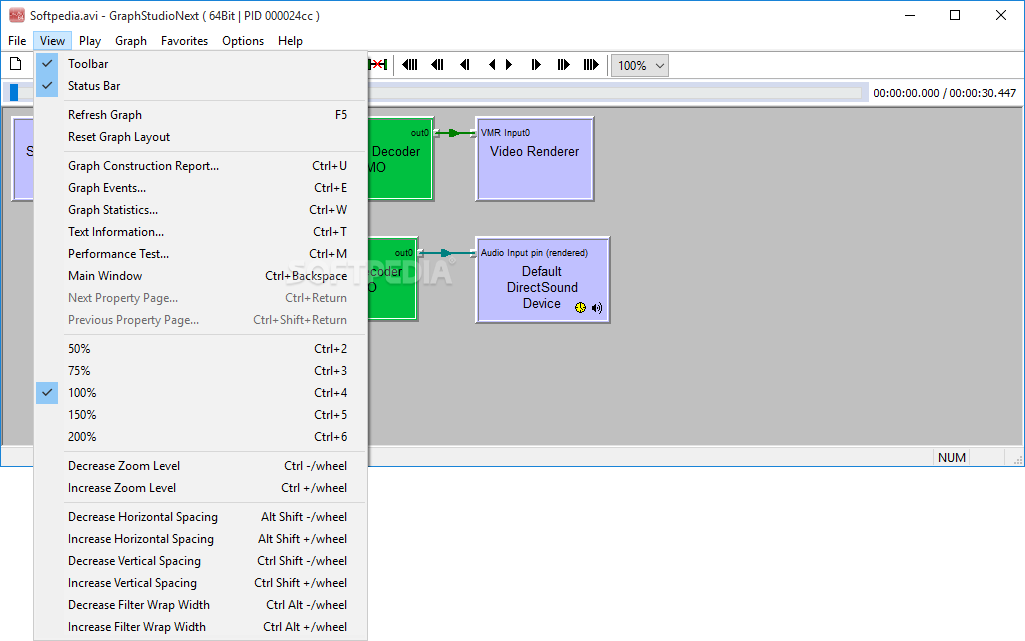Open the 100% zoom dropdown in toolbar

point(640,65)
